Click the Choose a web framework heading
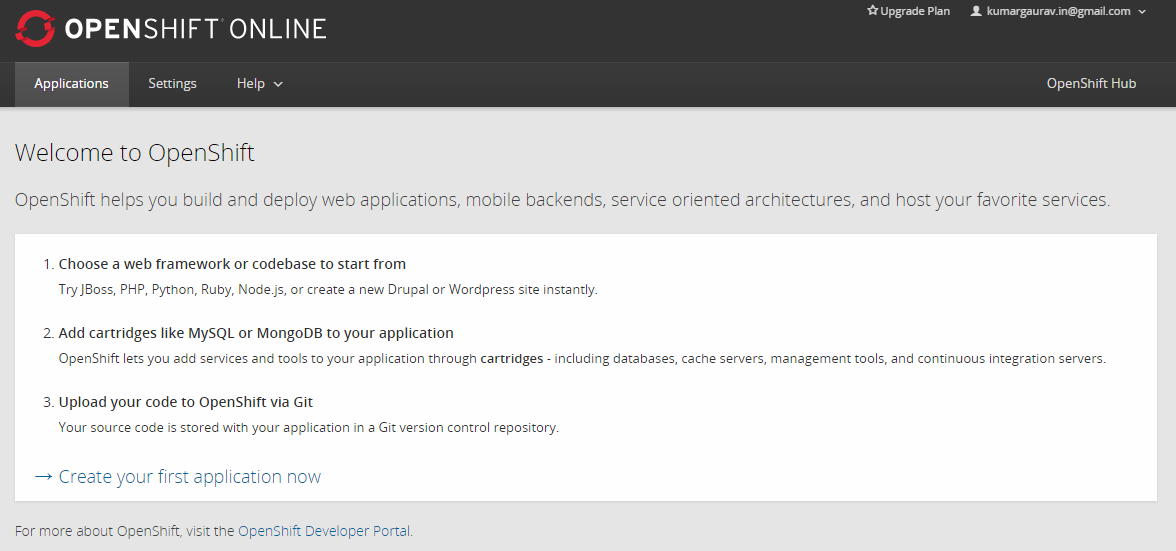1176x551 pixels. point(232,264)
